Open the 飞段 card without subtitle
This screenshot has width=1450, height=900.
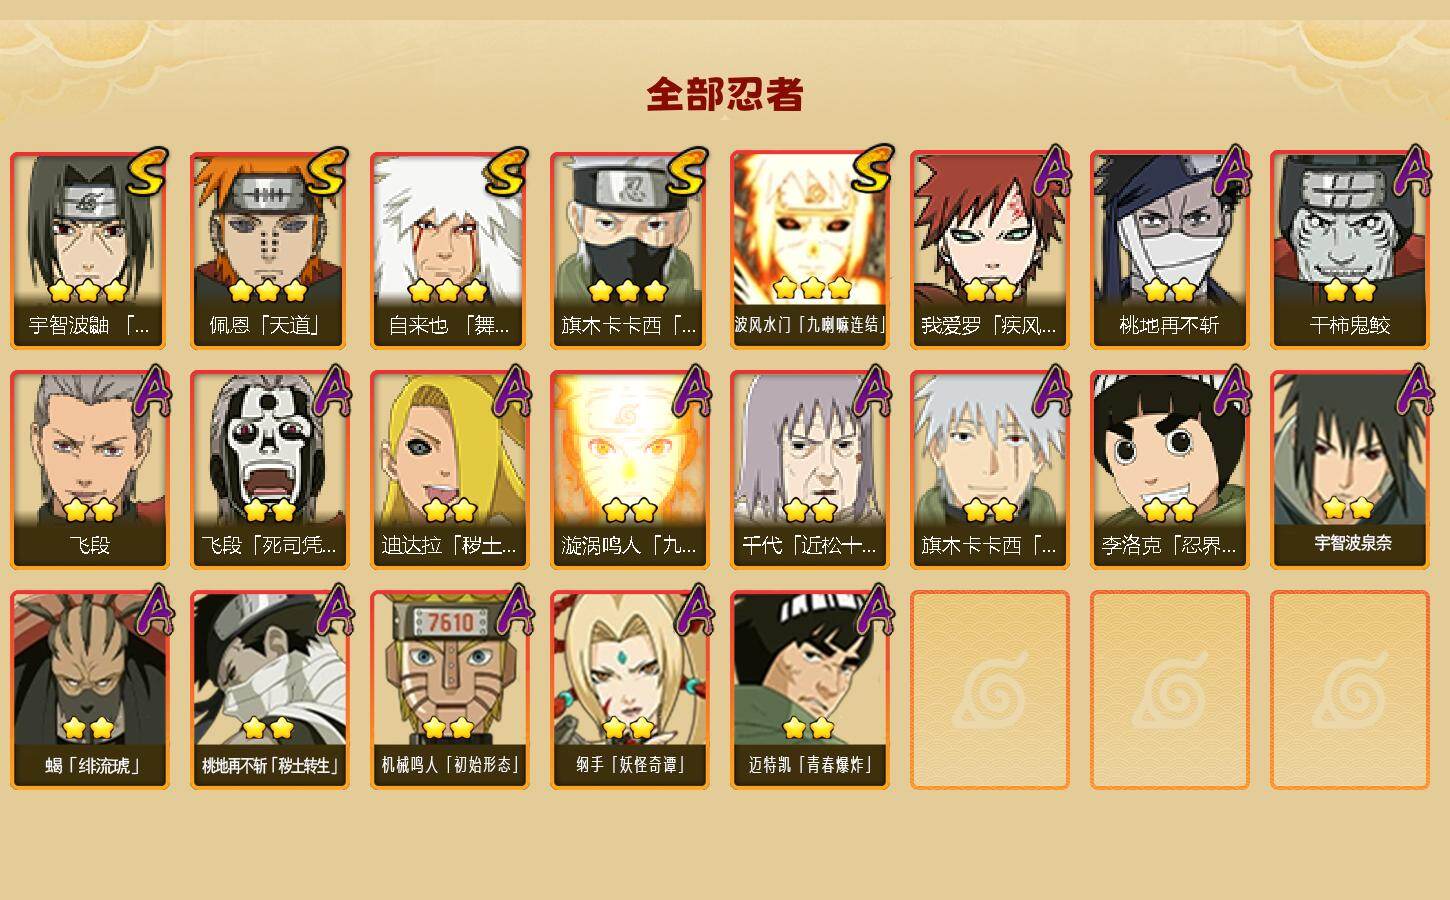89,470
